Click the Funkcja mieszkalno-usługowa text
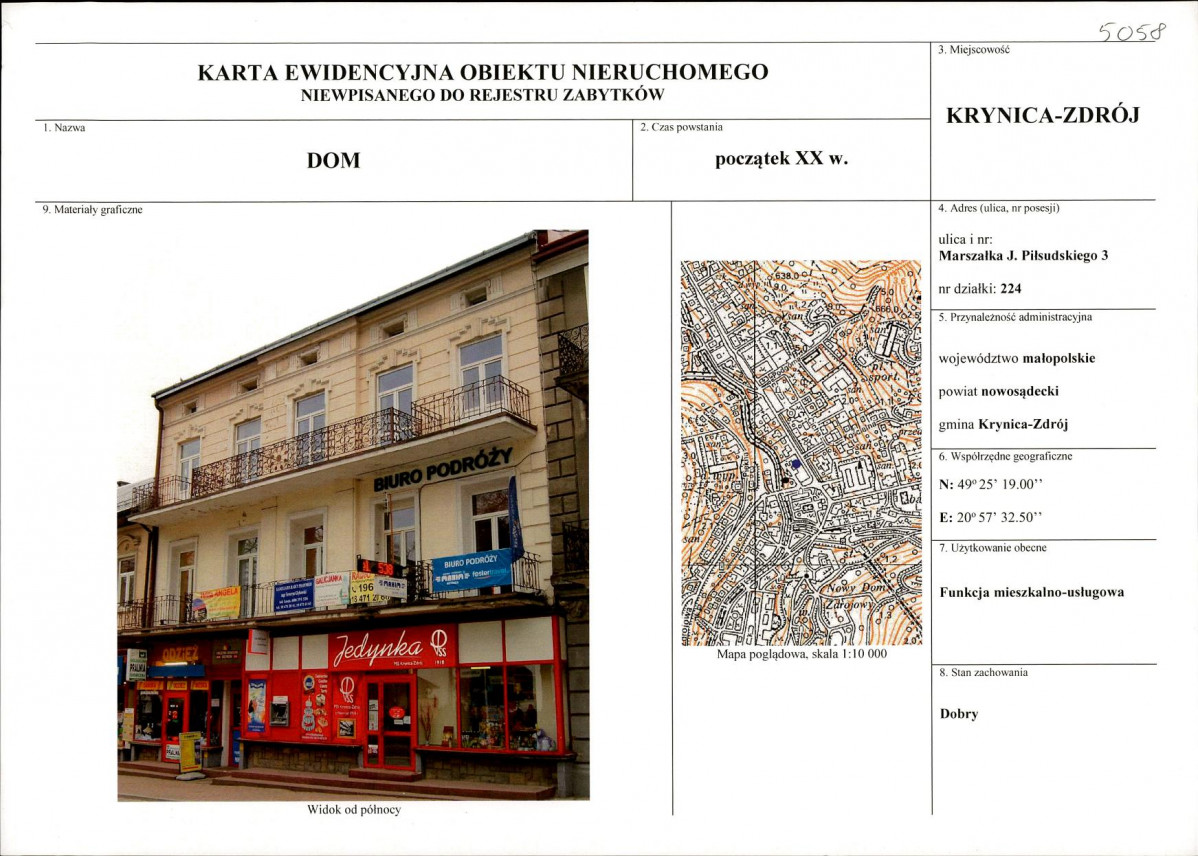Viewport: 1198px width, 856px height. tap(1031, 592)
